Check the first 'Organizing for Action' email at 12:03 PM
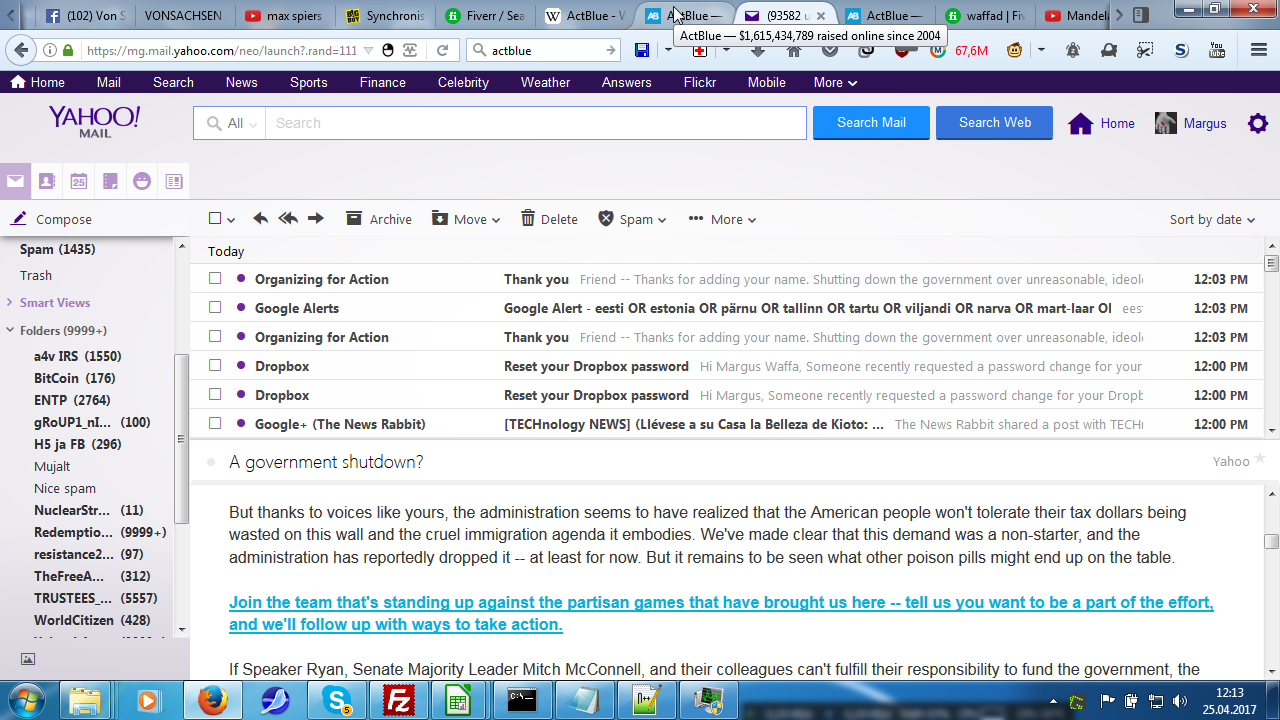The image size is (1280, 720). pyautogui.click(x=215, y=278)
